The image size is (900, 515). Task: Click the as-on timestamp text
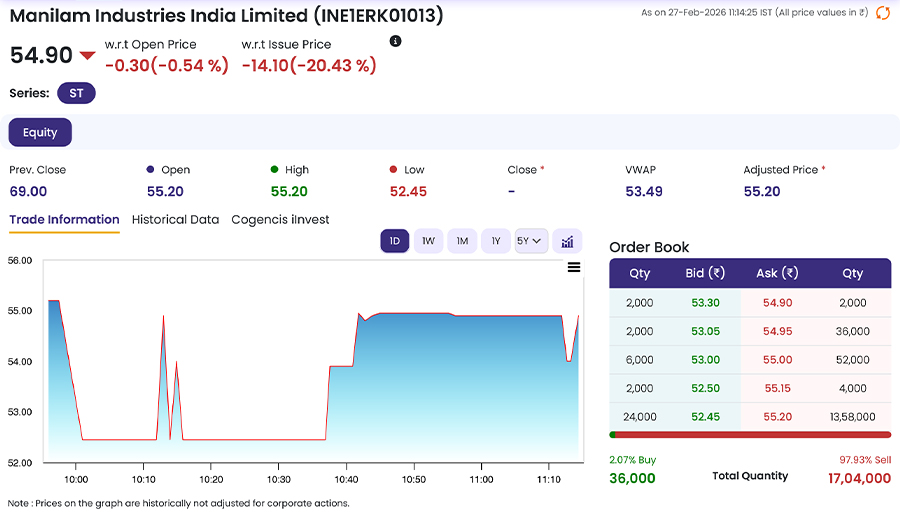tap(755, 13)
